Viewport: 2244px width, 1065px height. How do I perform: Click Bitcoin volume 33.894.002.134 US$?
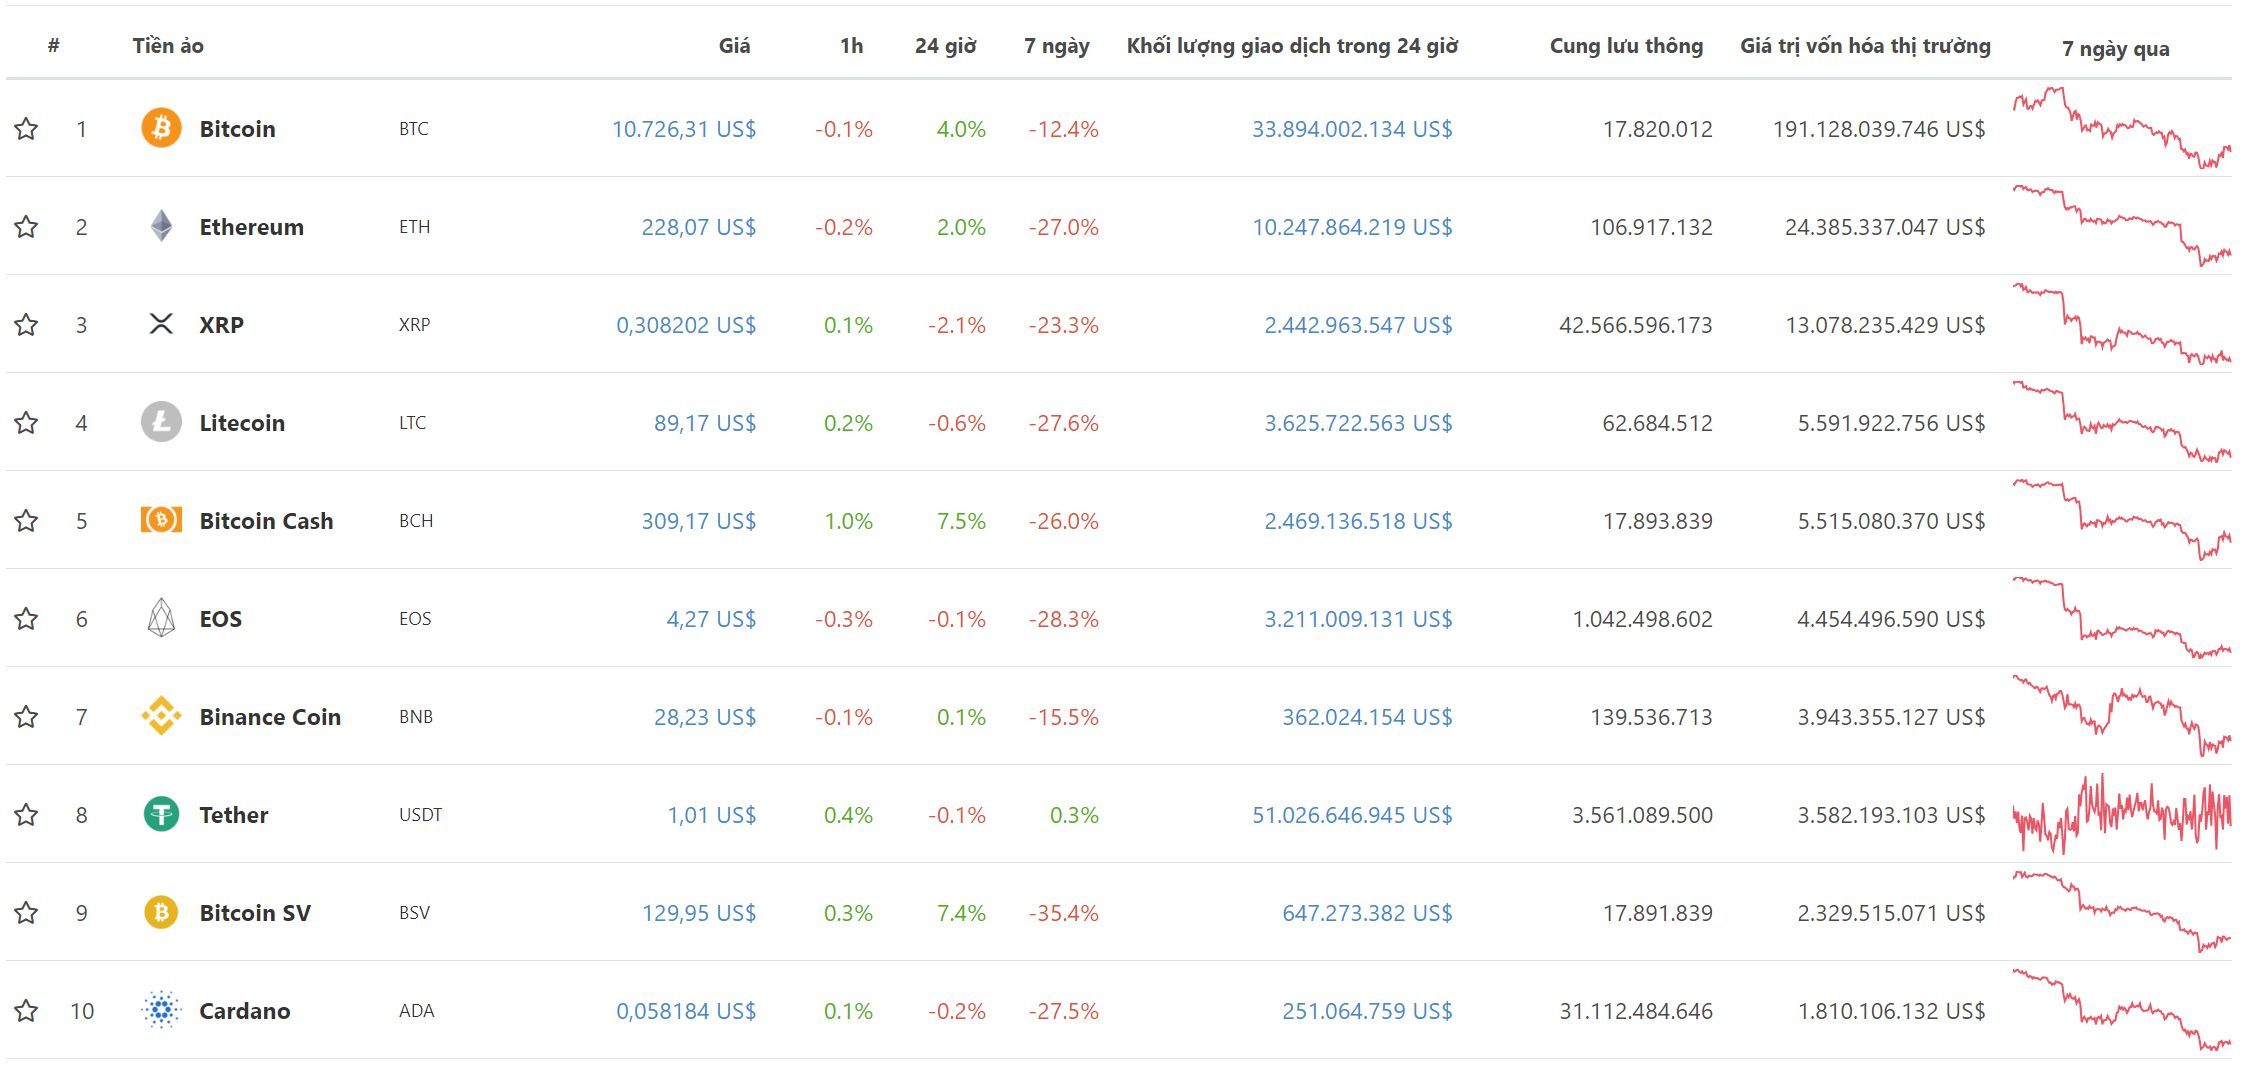[x=1352, y=129]
